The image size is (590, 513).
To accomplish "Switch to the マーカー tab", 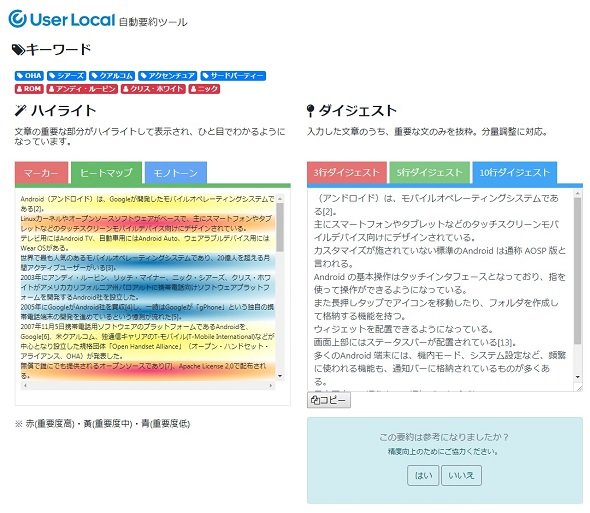I will [41, 173].
